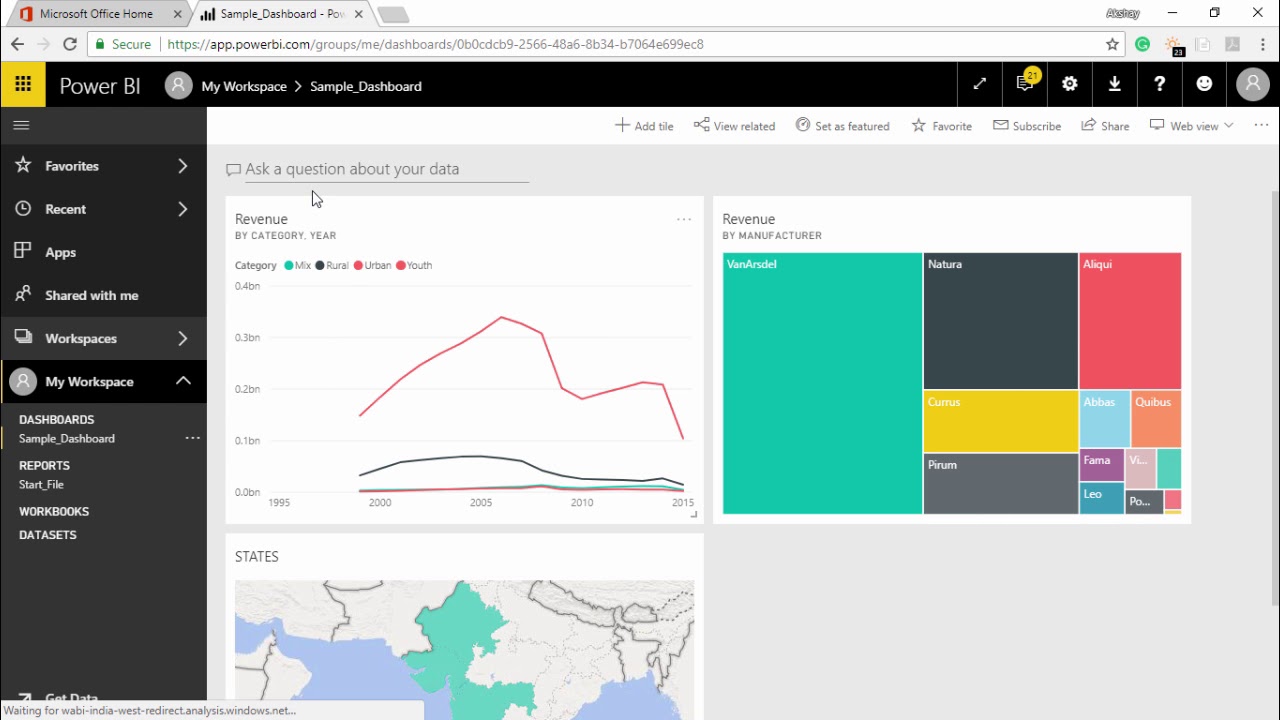Select the Sample_Dashboard browser tab
Screen dimensions: 1280x720
(282, 14)
